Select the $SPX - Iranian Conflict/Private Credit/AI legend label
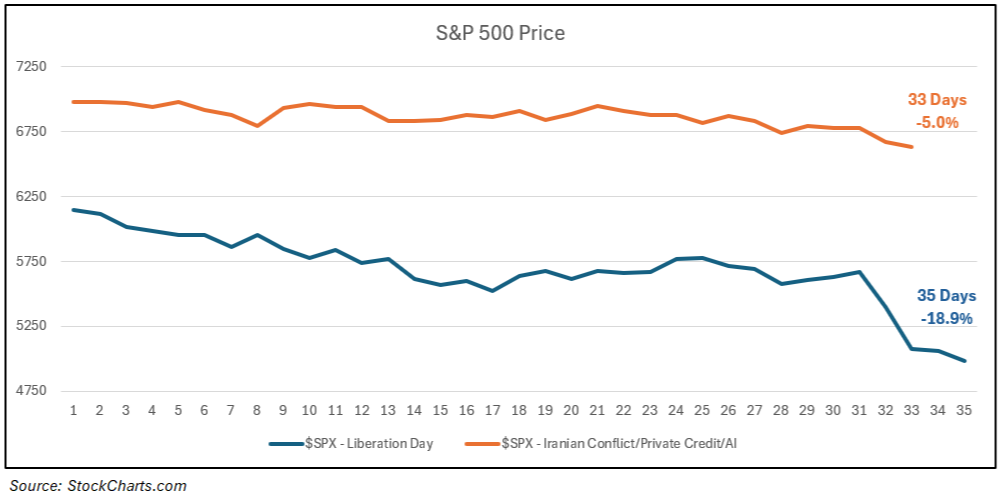The height and width of the screenshot is (498, 1003). 612,443
